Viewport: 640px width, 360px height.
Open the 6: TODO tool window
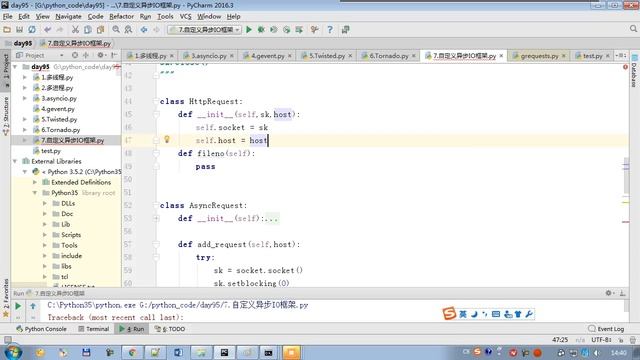tap(170, 329)
